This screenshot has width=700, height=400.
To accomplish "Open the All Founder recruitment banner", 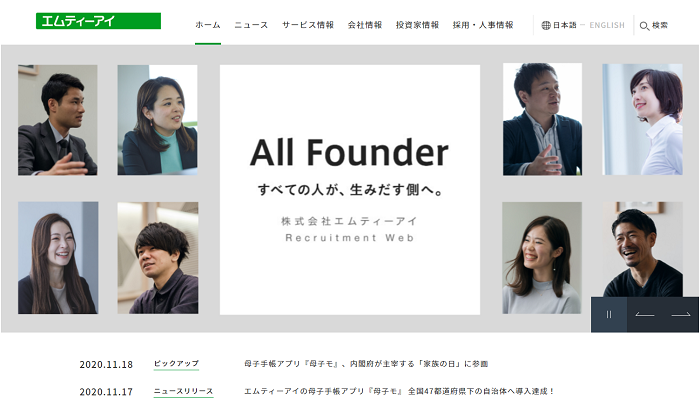I will tap(350, 190).
